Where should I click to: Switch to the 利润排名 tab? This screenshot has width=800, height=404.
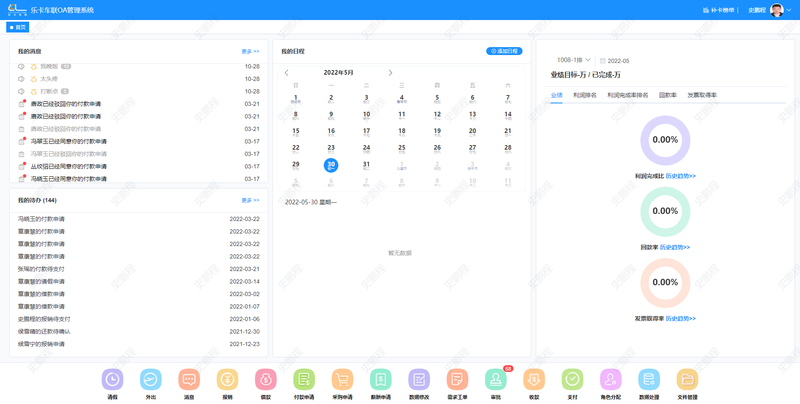click(x=584, y=95)
